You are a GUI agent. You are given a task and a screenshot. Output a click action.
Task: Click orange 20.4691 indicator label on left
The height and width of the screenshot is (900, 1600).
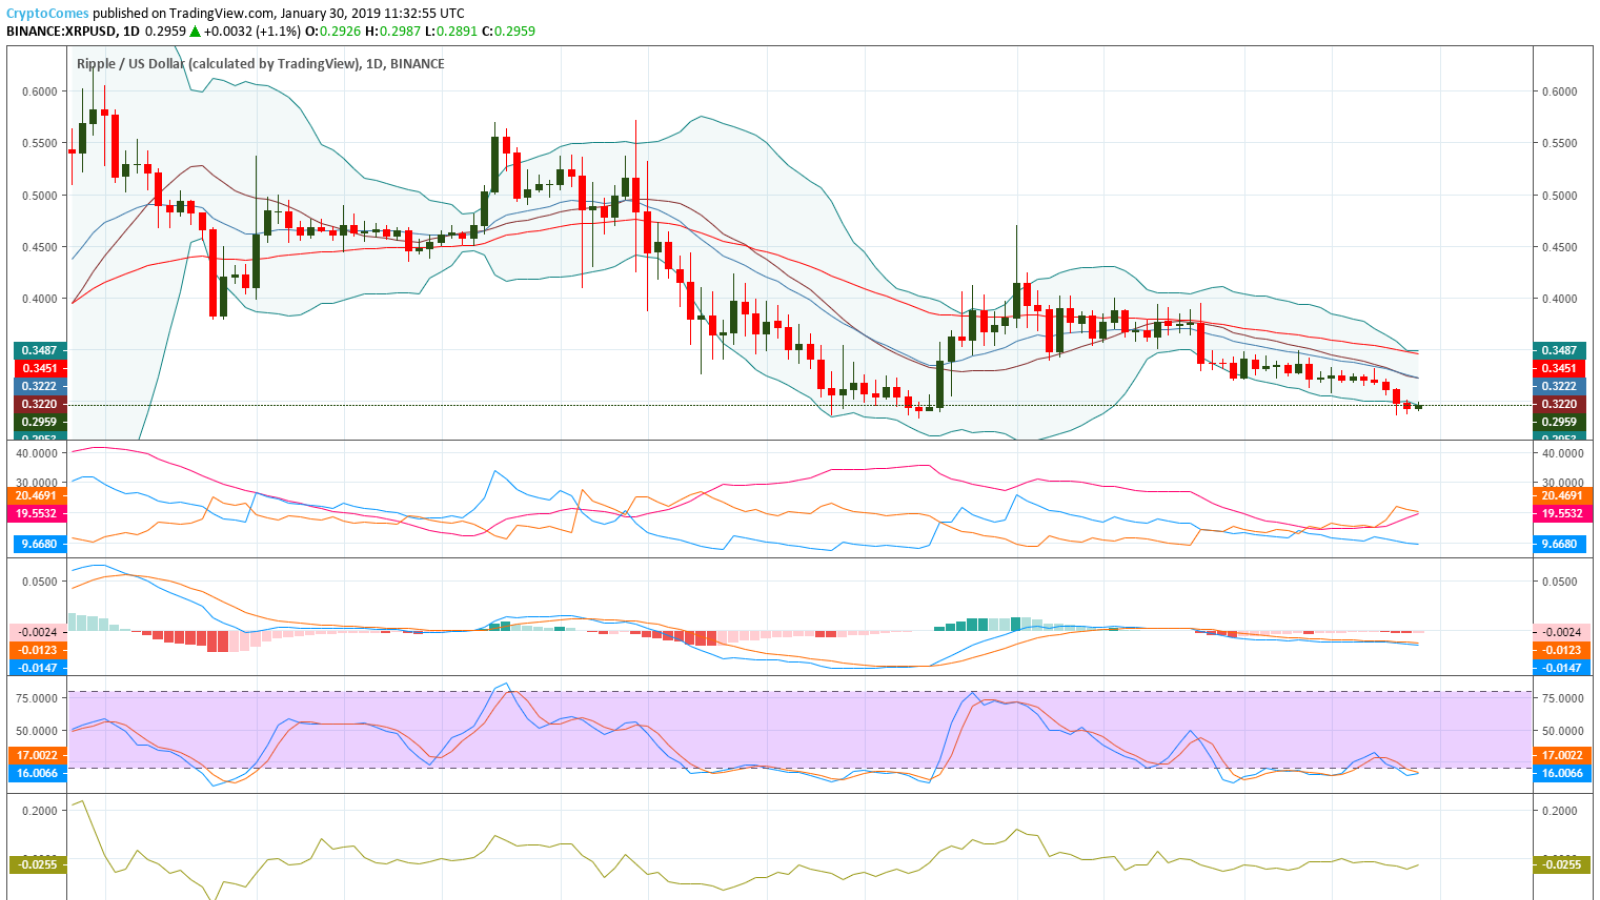[x=37, y=495]
